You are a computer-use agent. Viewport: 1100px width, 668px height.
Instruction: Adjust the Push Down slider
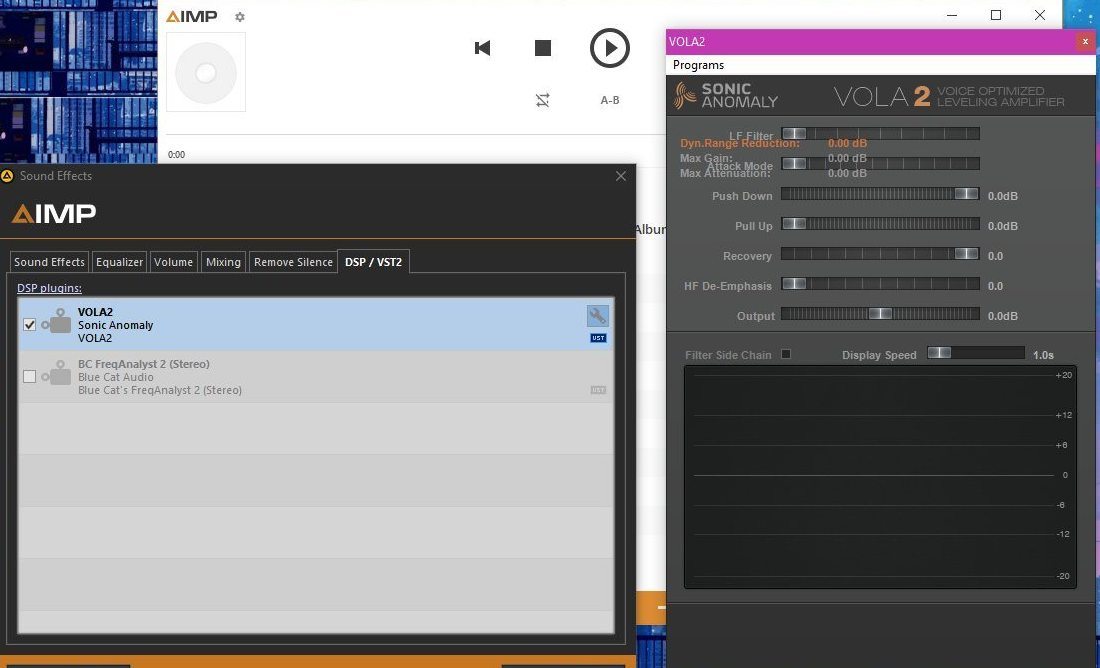pos(880,194)
